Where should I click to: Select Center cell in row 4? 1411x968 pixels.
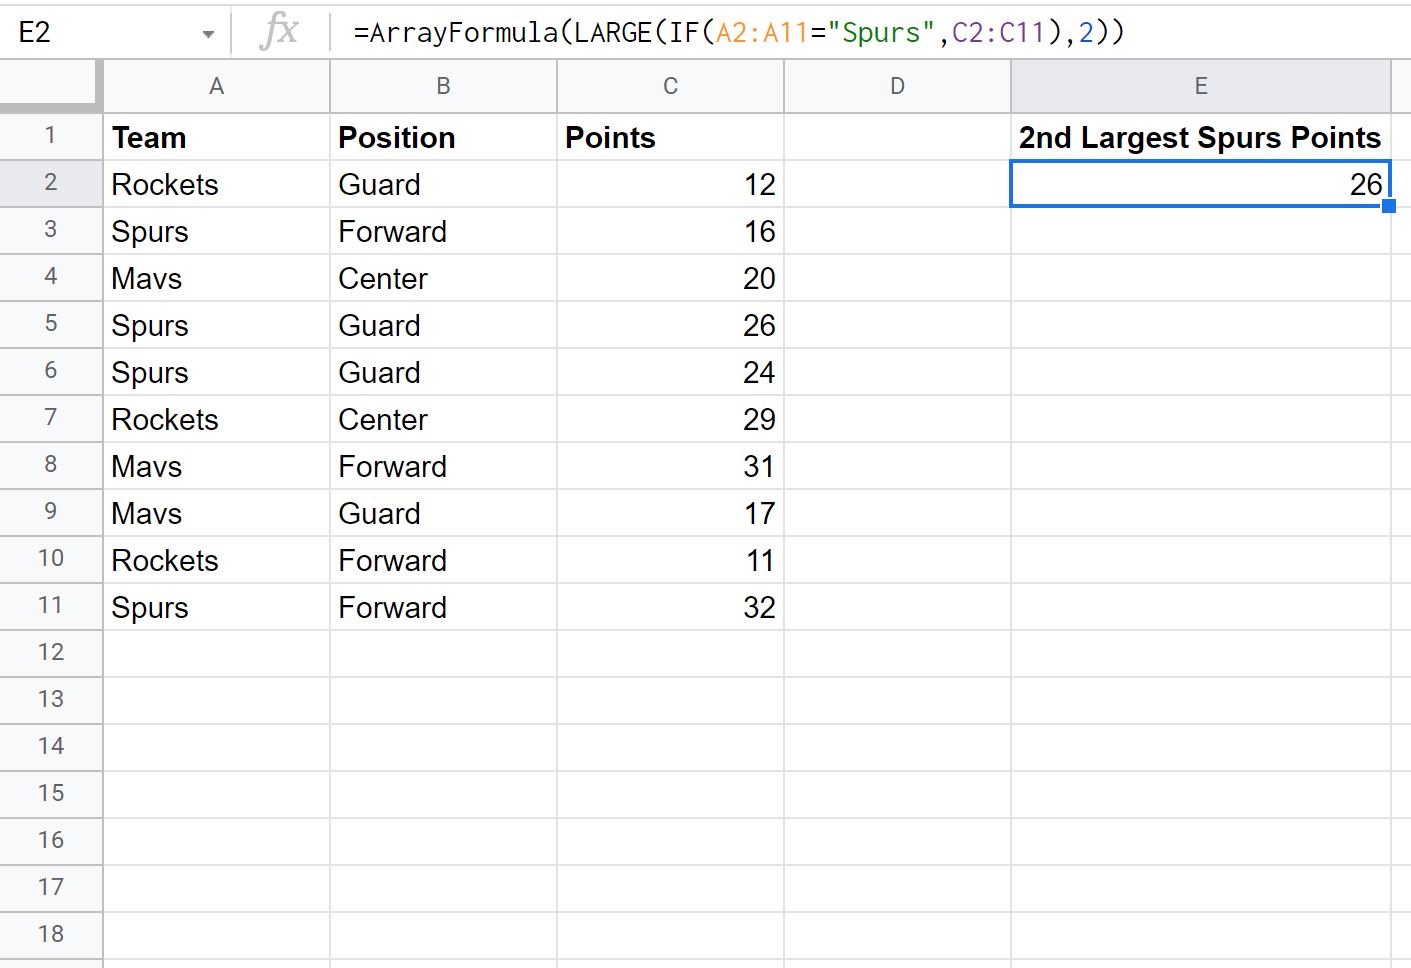(x=444, y=278)
